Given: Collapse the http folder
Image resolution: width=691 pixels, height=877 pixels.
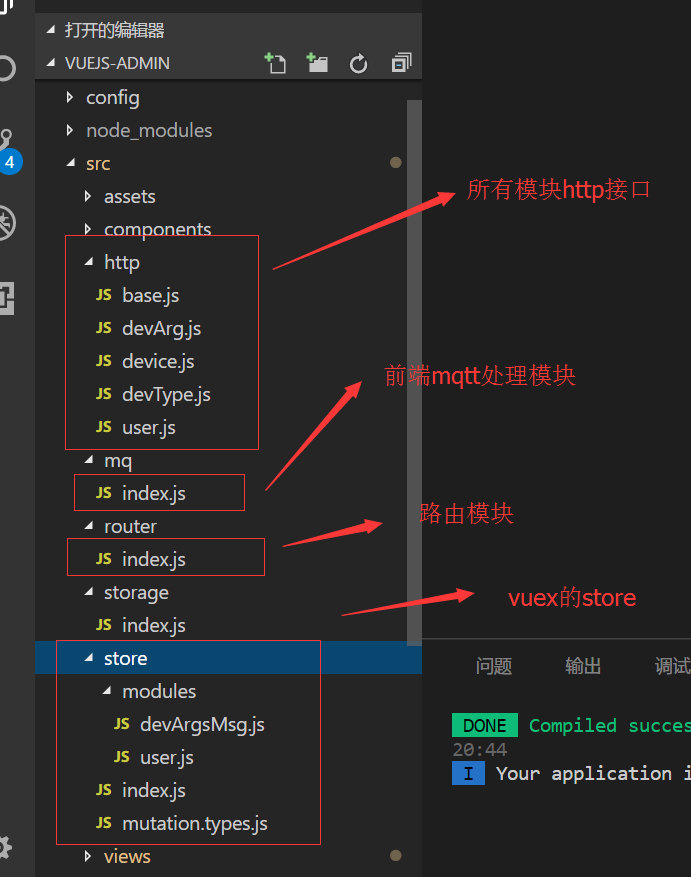Looking at the screenshot, I should click(121, 263).
